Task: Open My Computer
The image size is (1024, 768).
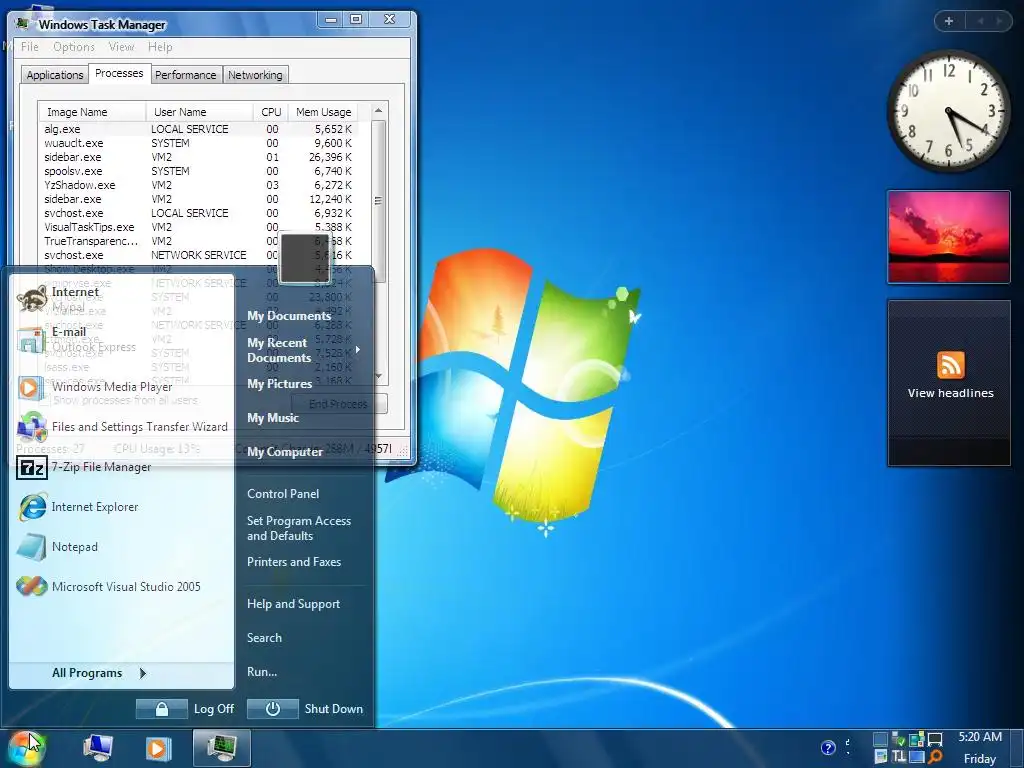Action: click(x=285, y=452)
